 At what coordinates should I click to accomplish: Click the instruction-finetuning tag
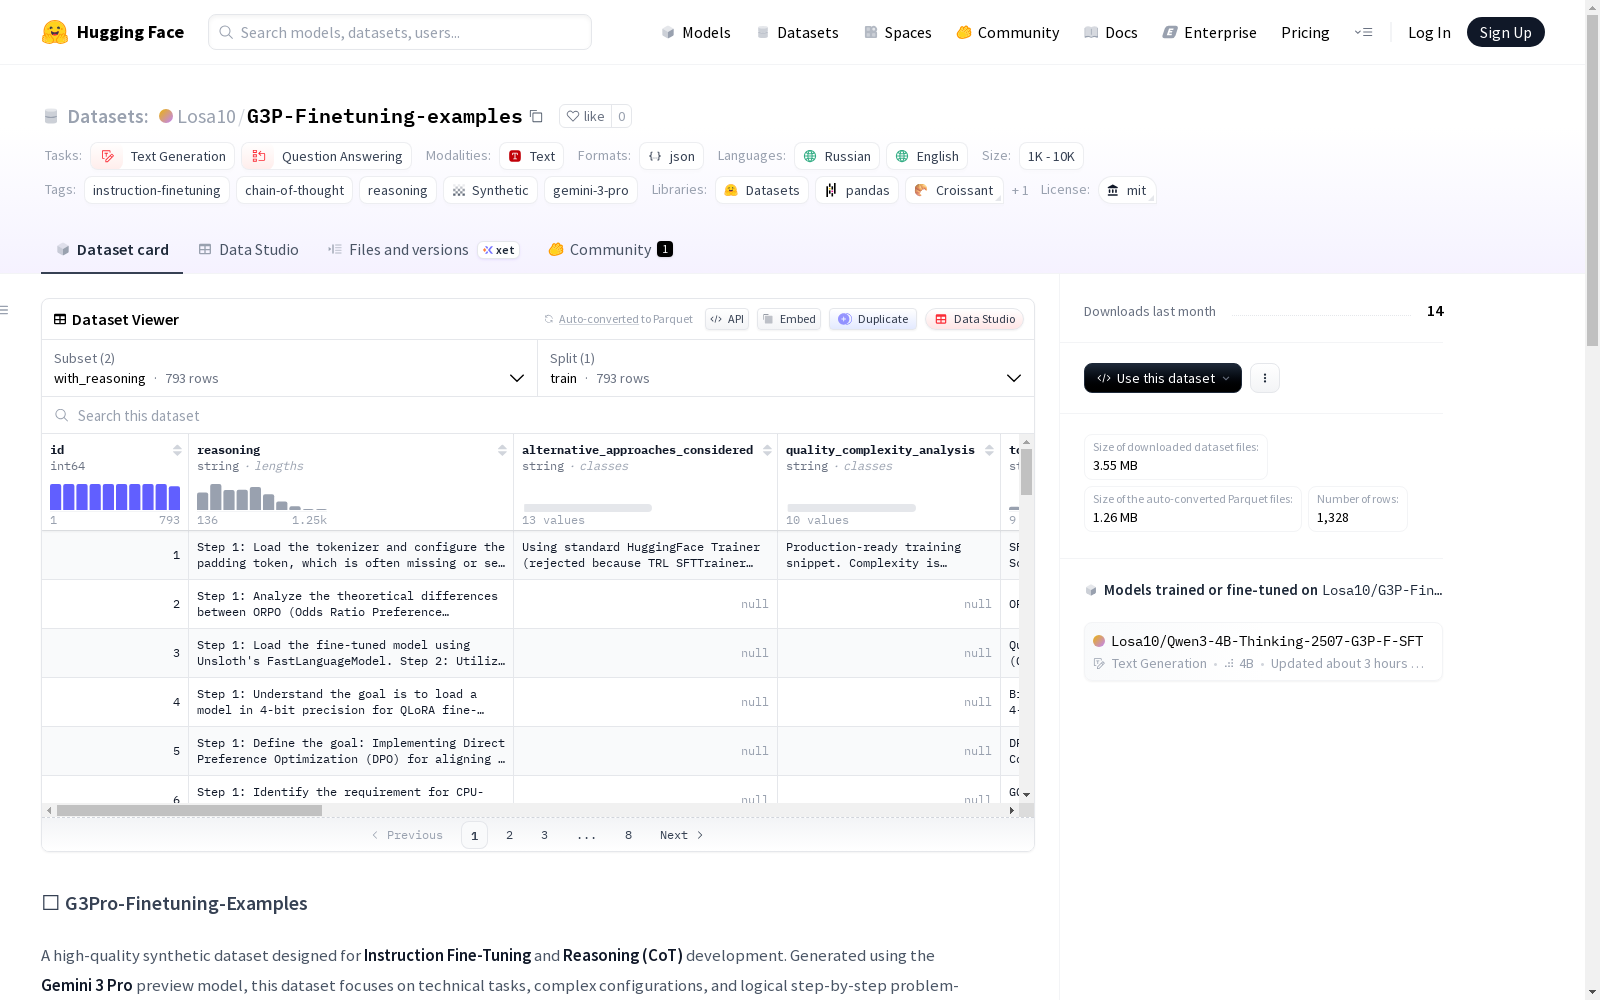[157, 190]
